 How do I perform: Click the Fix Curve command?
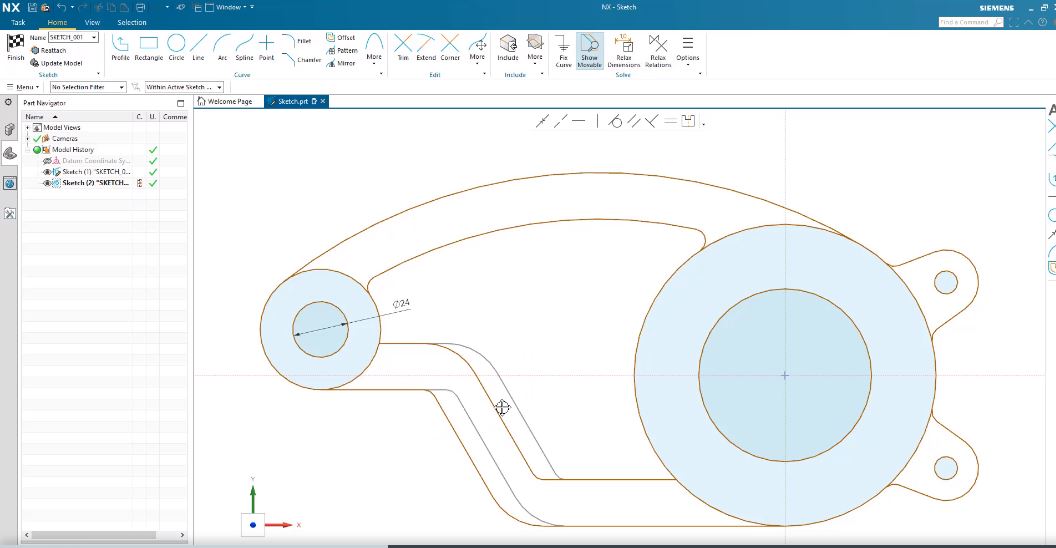pyautogui.click(x=563, y=51)
